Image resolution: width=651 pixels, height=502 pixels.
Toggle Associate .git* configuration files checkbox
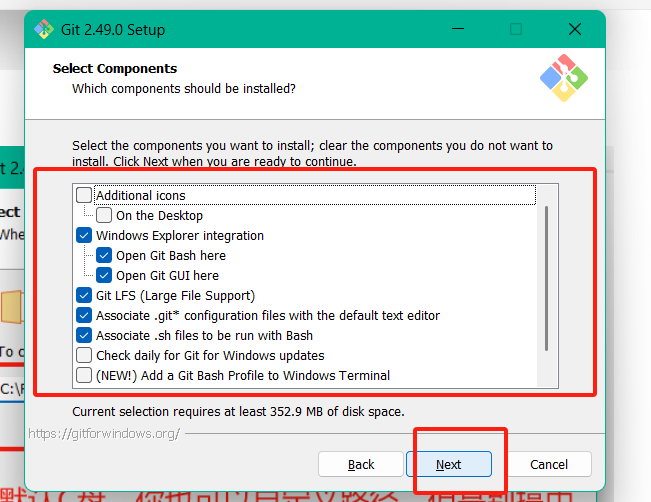click(x=84, y=315)
